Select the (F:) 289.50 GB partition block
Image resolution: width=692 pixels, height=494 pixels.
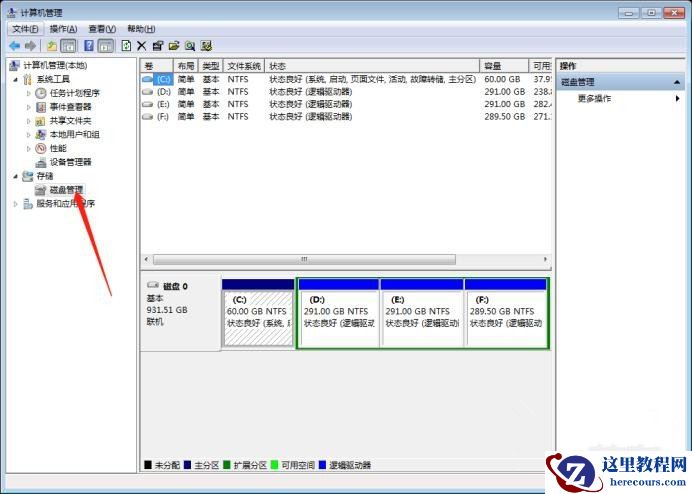[x=506, y=313]
